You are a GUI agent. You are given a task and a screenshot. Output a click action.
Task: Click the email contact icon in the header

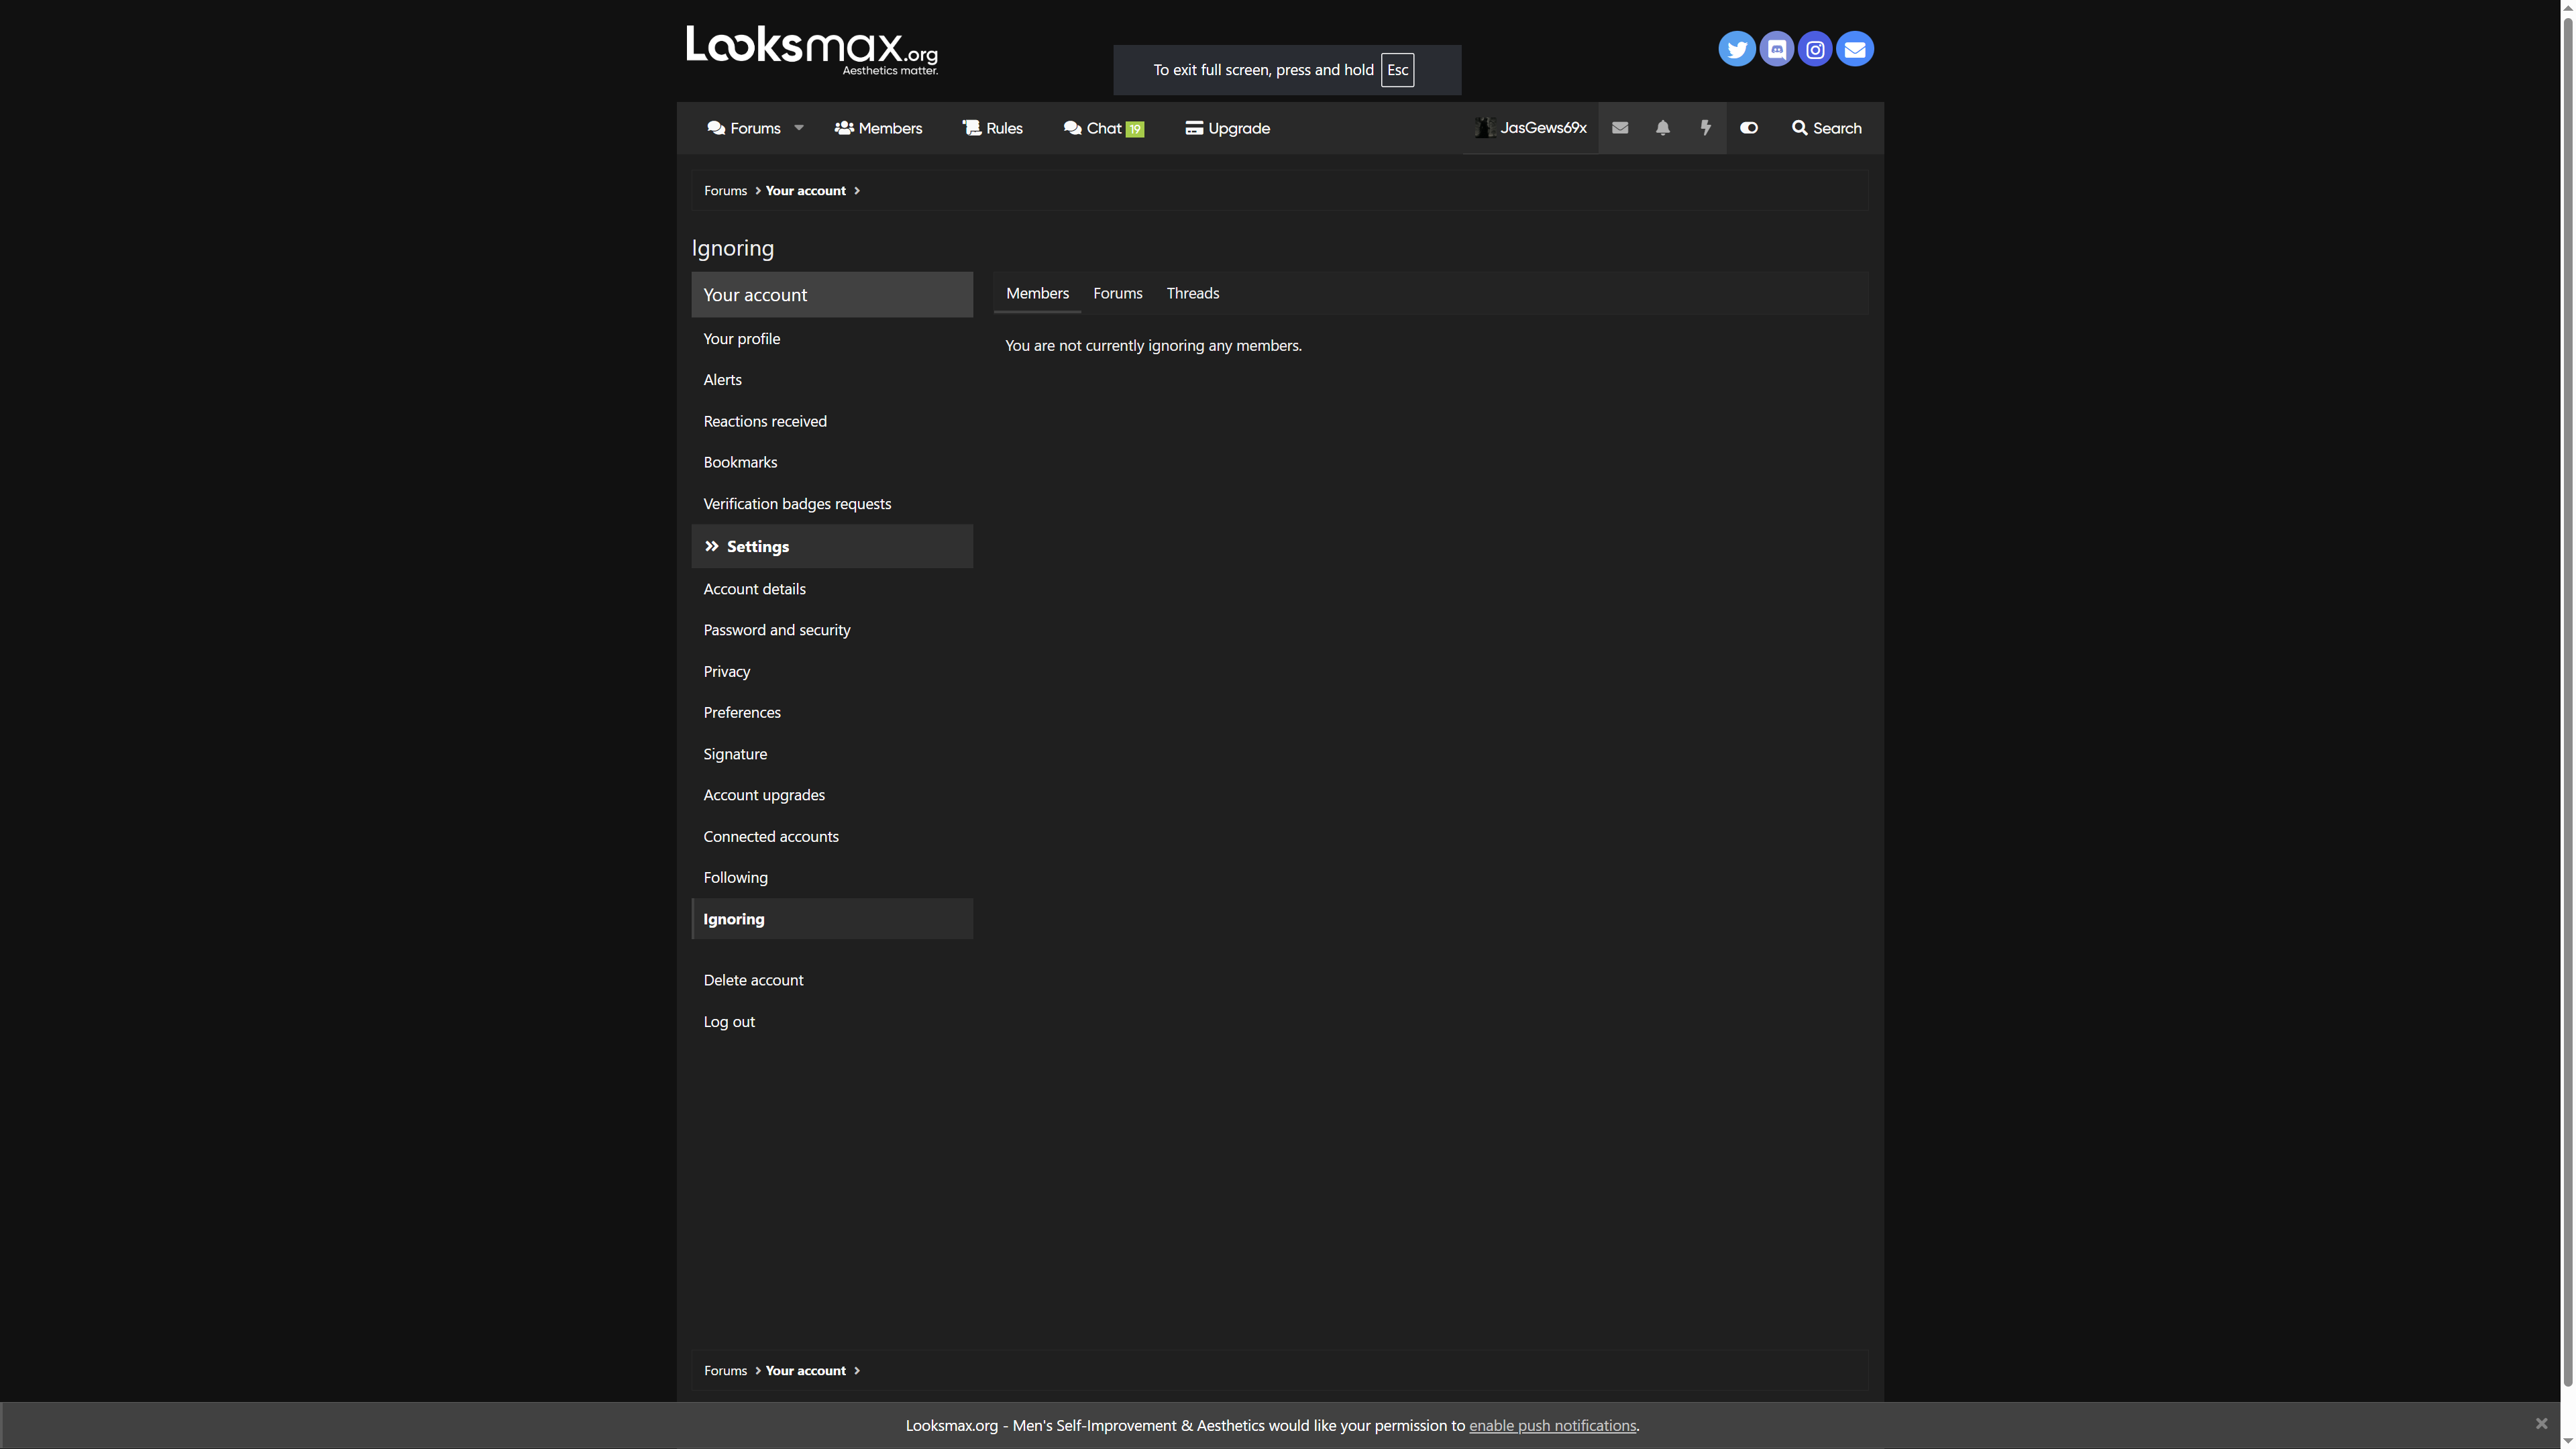(1854, 49)
